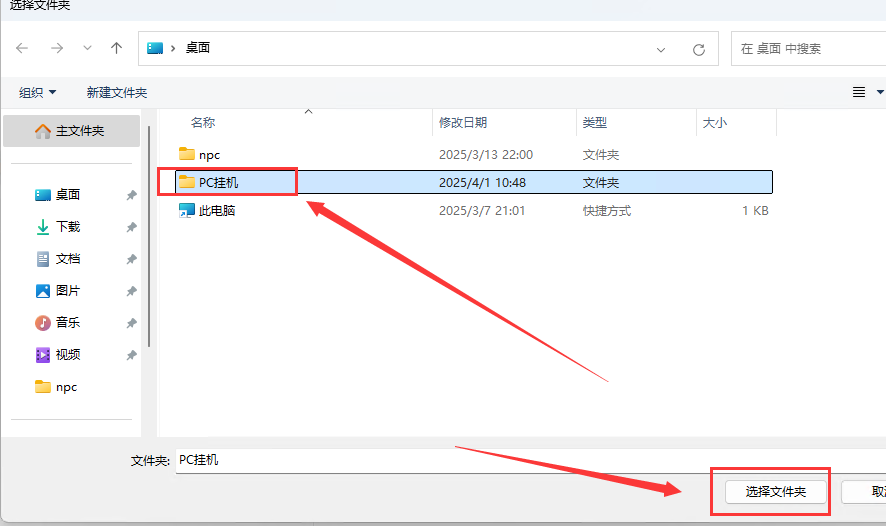Open Downloads (下载) in sidebar
This screenshot has height=526, width=886.
[67, 227]
